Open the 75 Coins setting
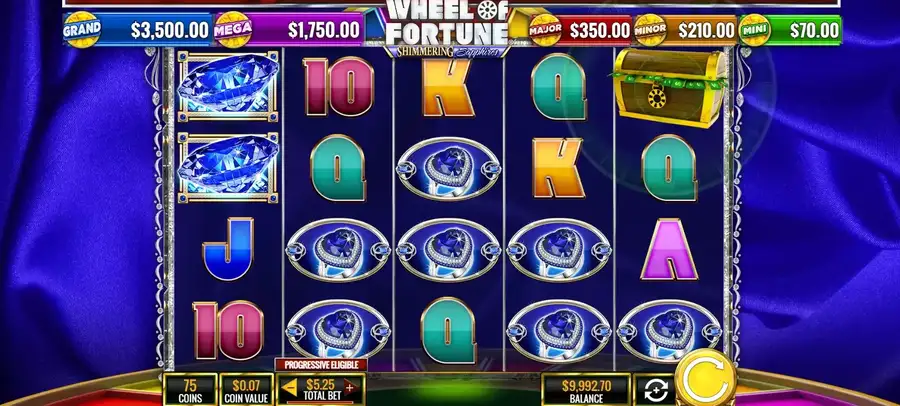Screen dimensions: 900x406 coord(190,390)
